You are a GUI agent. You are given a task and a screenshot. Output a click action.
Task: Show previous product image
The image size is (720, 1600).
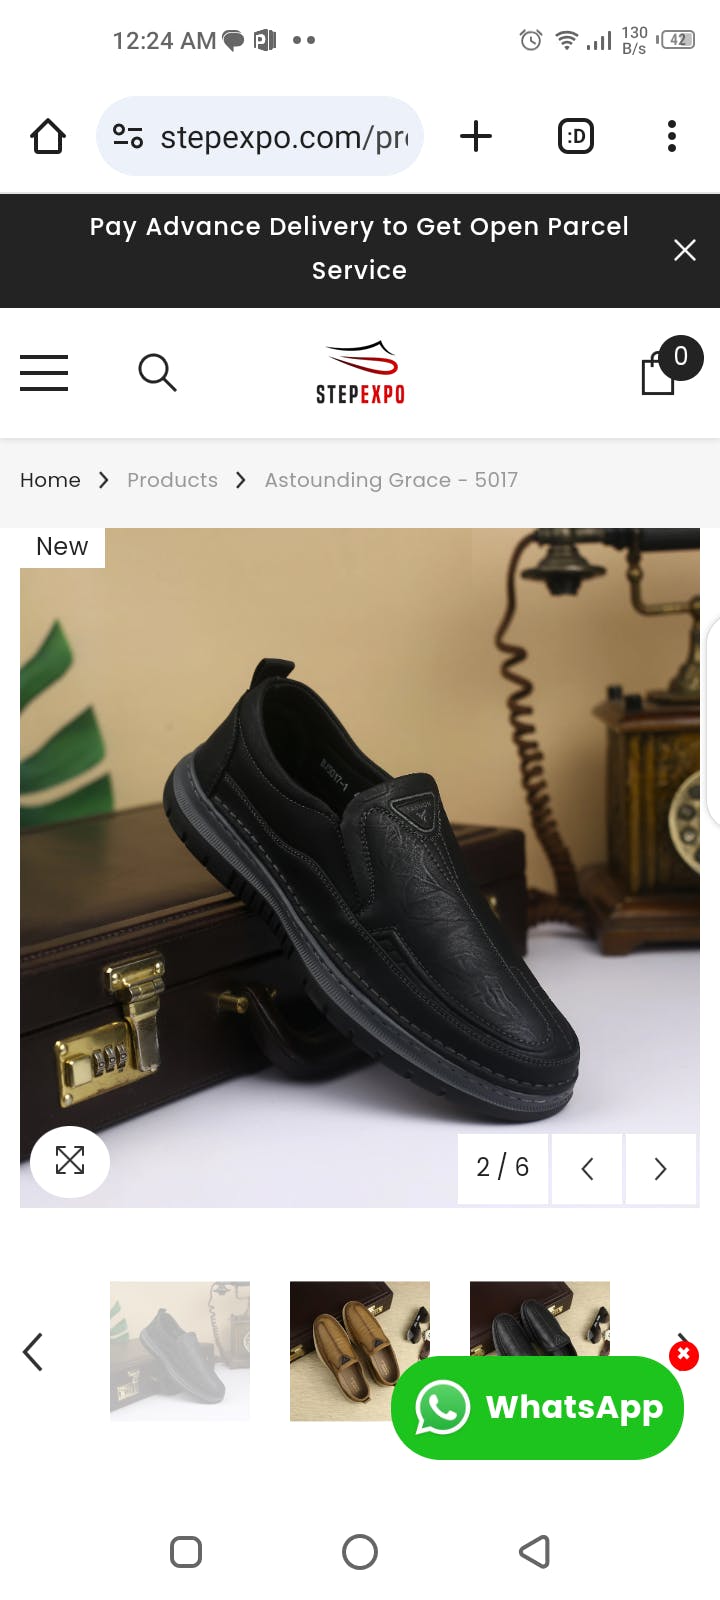point(588,1168)
